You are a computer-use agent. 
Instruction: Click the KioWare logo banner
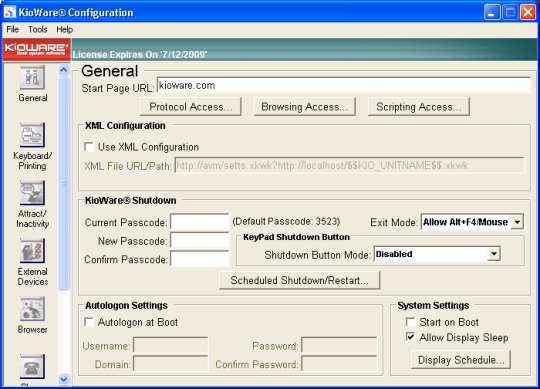tap(36, 50)
